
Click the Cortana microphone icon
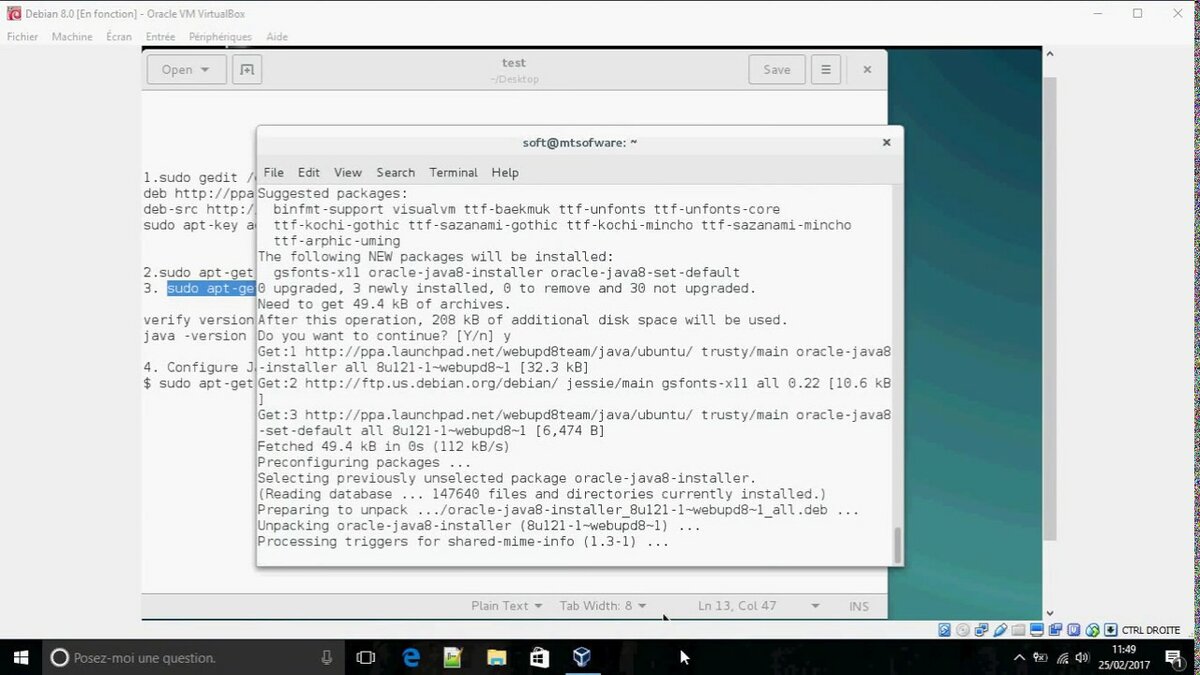[x=327, y=657]
